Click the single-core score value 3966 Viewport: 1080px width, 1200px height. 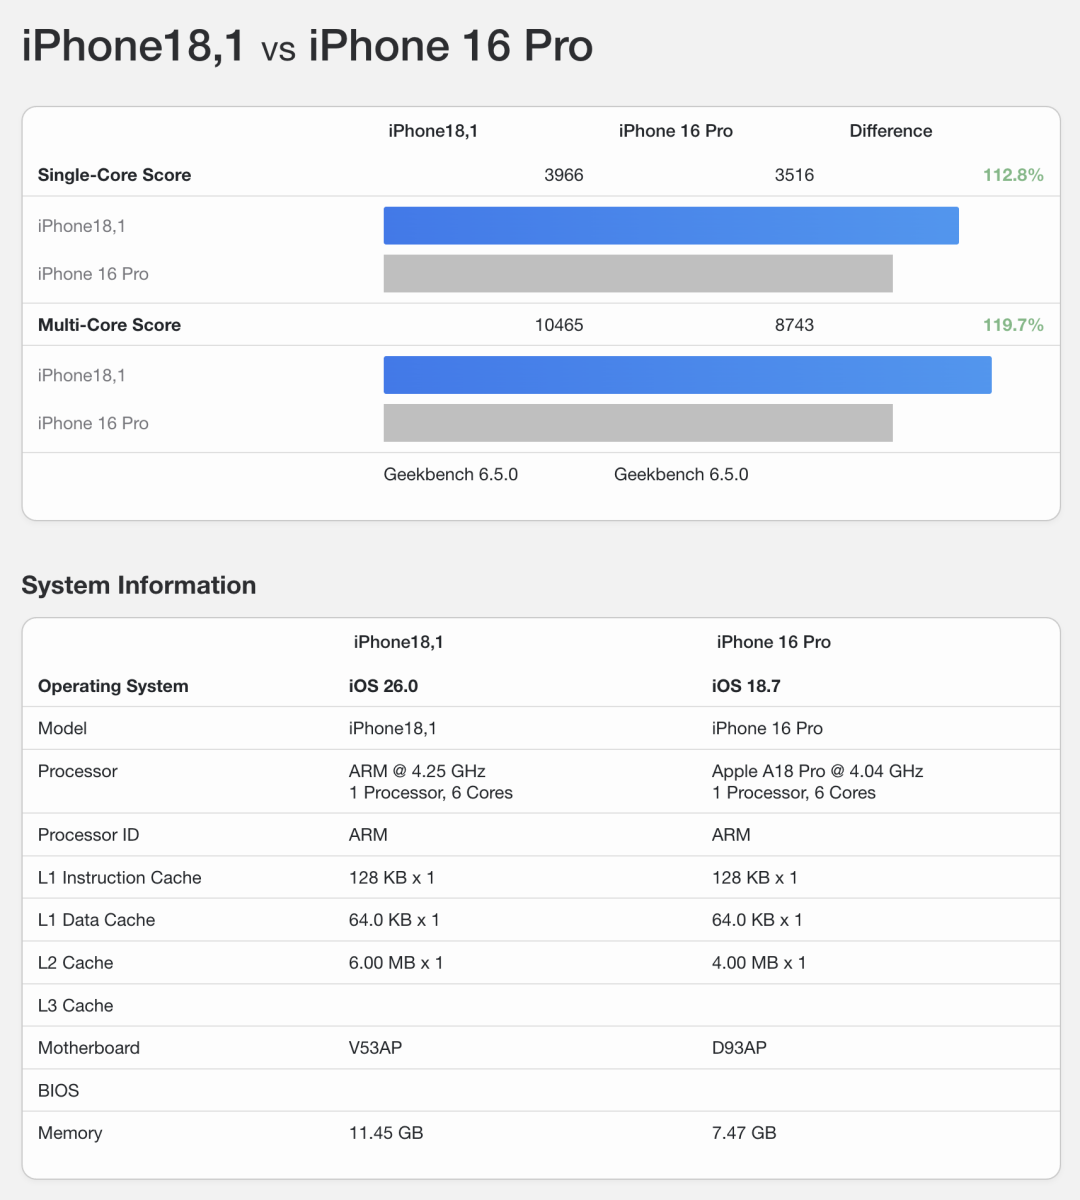click(564, 175)
